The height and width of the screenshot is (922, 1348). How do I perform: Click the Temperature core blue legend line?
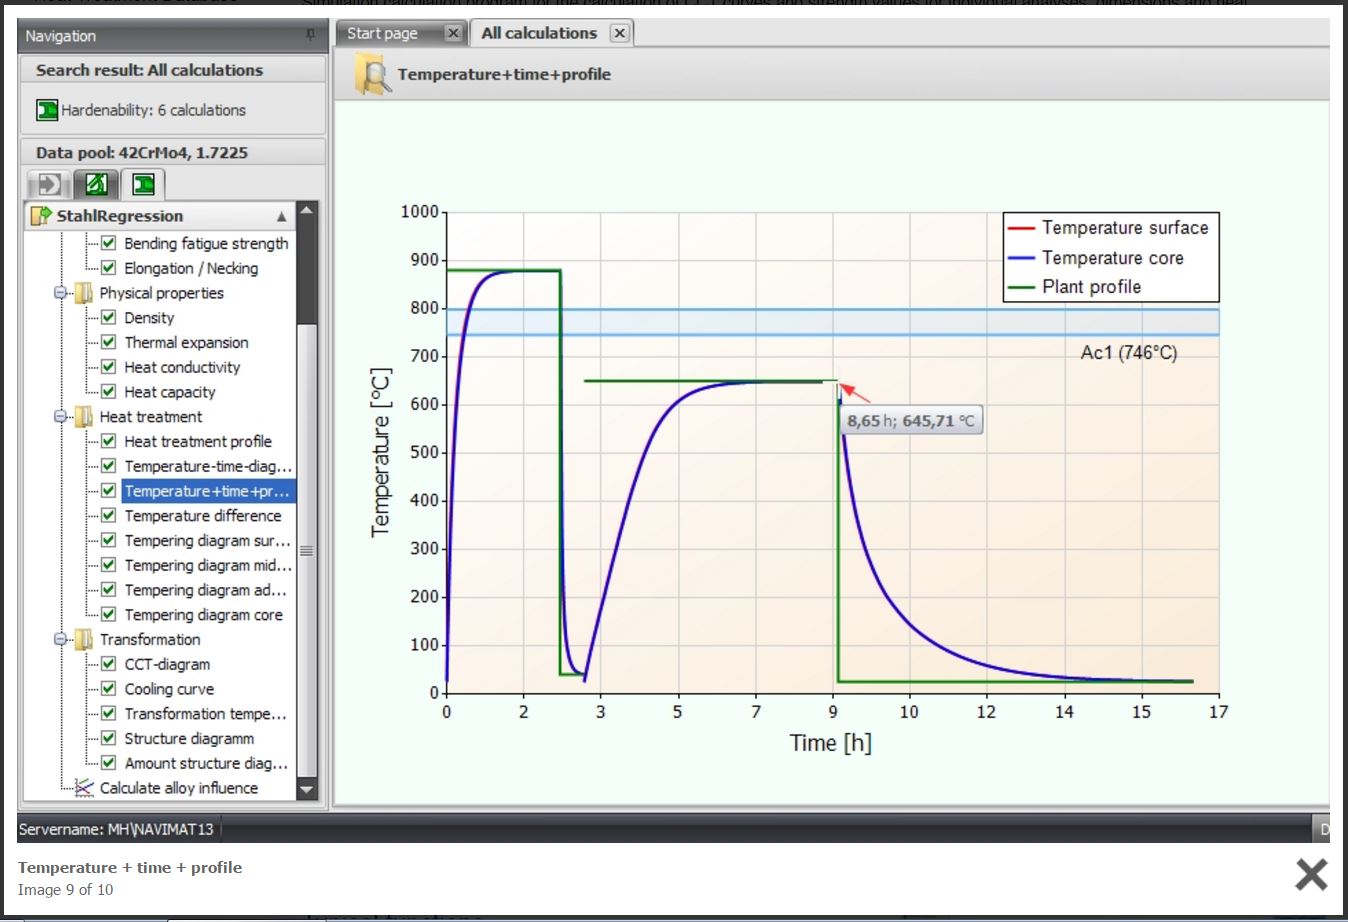point(1021,258)
